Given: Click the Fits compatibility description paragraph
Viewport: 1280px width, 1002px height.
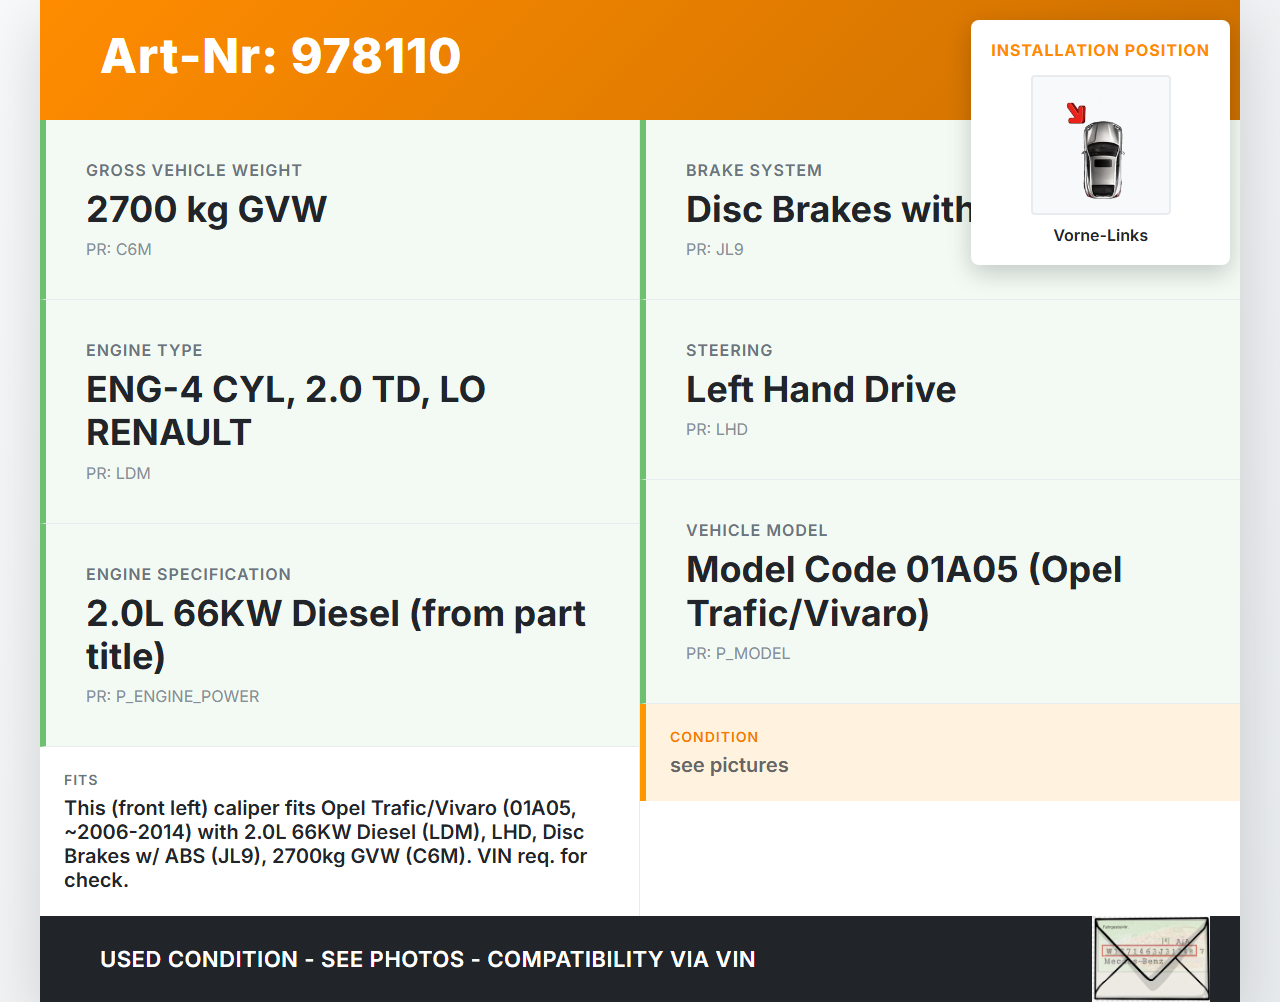Looking at the screenshot, I should (x=326, y=844).
